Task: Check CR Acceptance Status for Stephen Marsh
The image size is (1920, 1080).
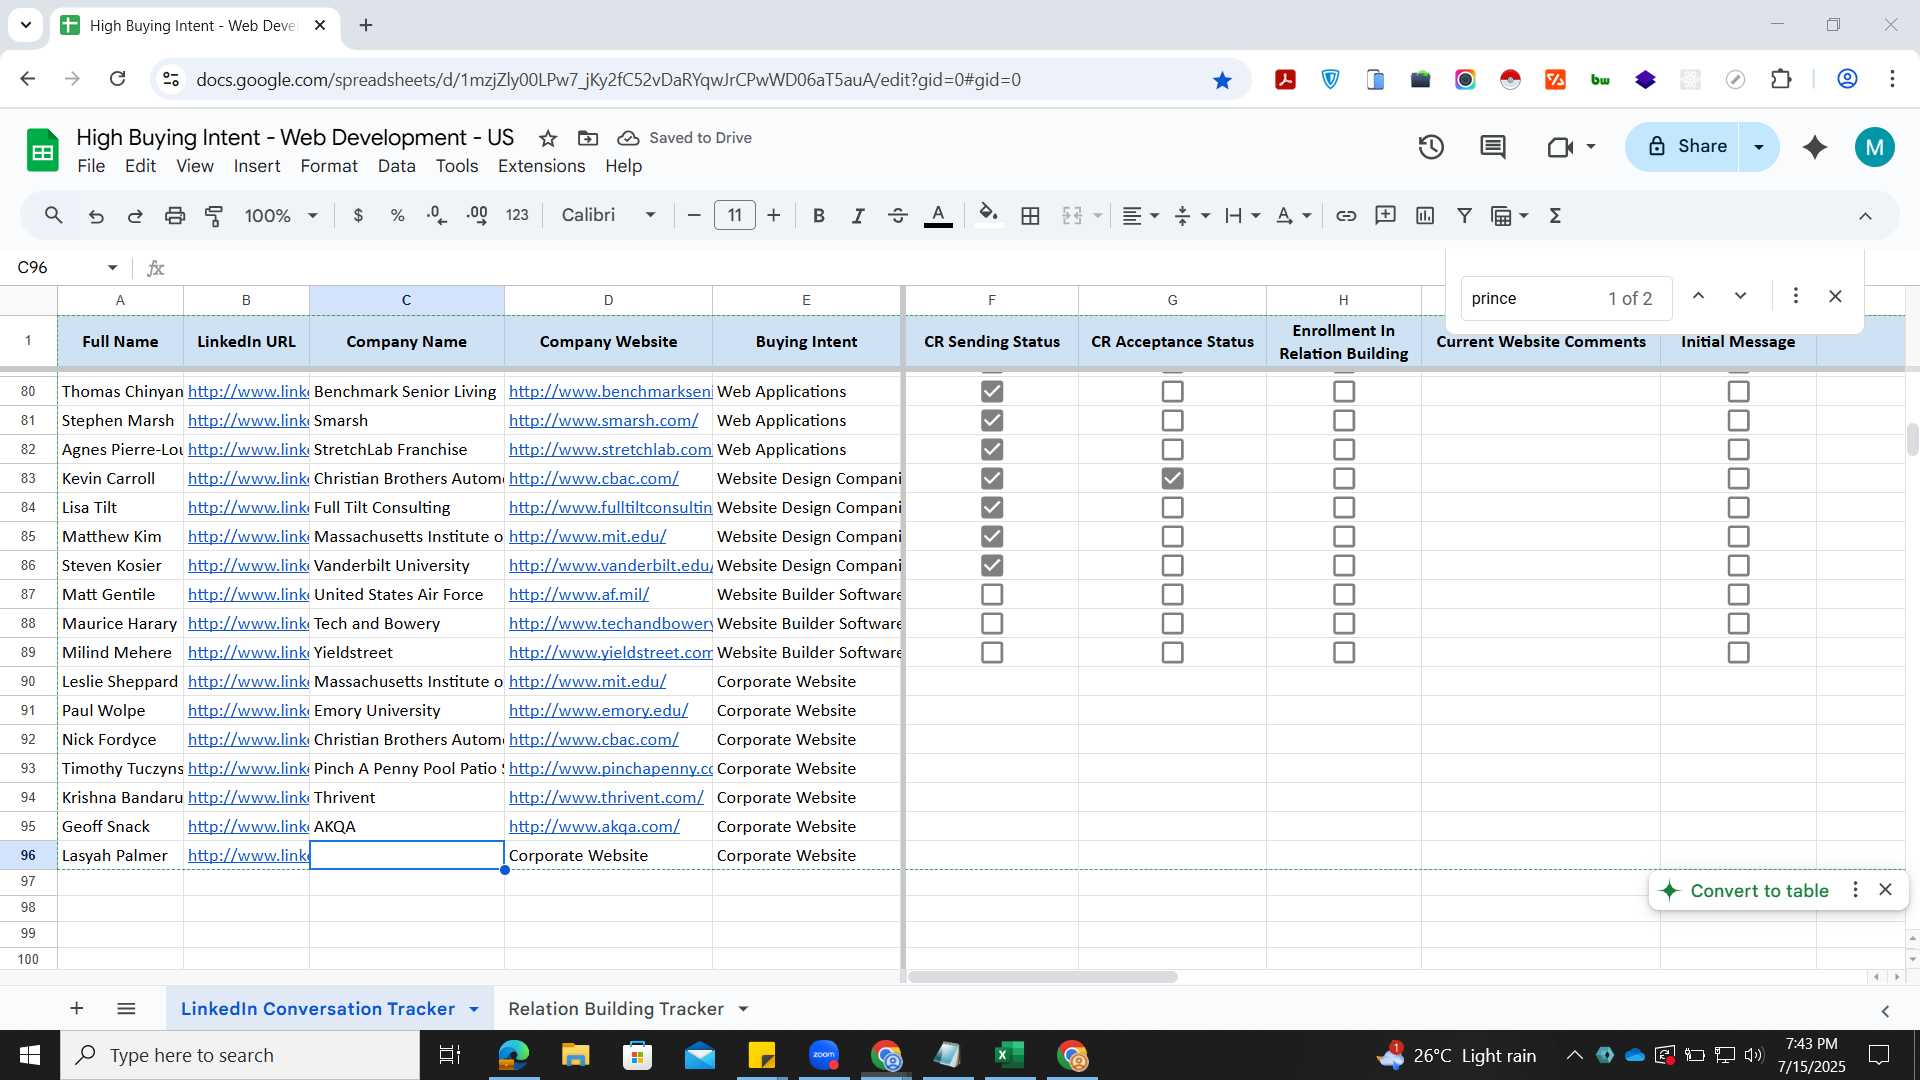Action: 1172,420
